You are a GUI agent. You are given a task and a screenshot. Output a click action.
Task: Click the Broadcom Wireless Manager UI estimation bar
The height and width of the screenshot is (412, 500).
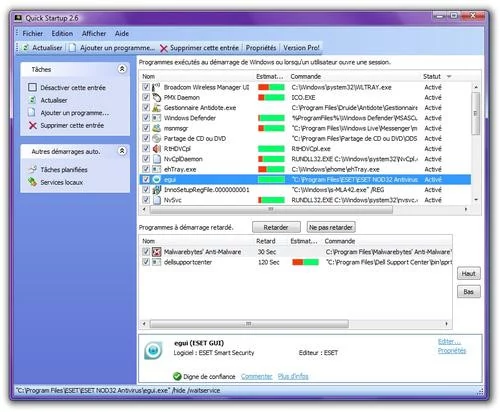[x=271, y=87]
